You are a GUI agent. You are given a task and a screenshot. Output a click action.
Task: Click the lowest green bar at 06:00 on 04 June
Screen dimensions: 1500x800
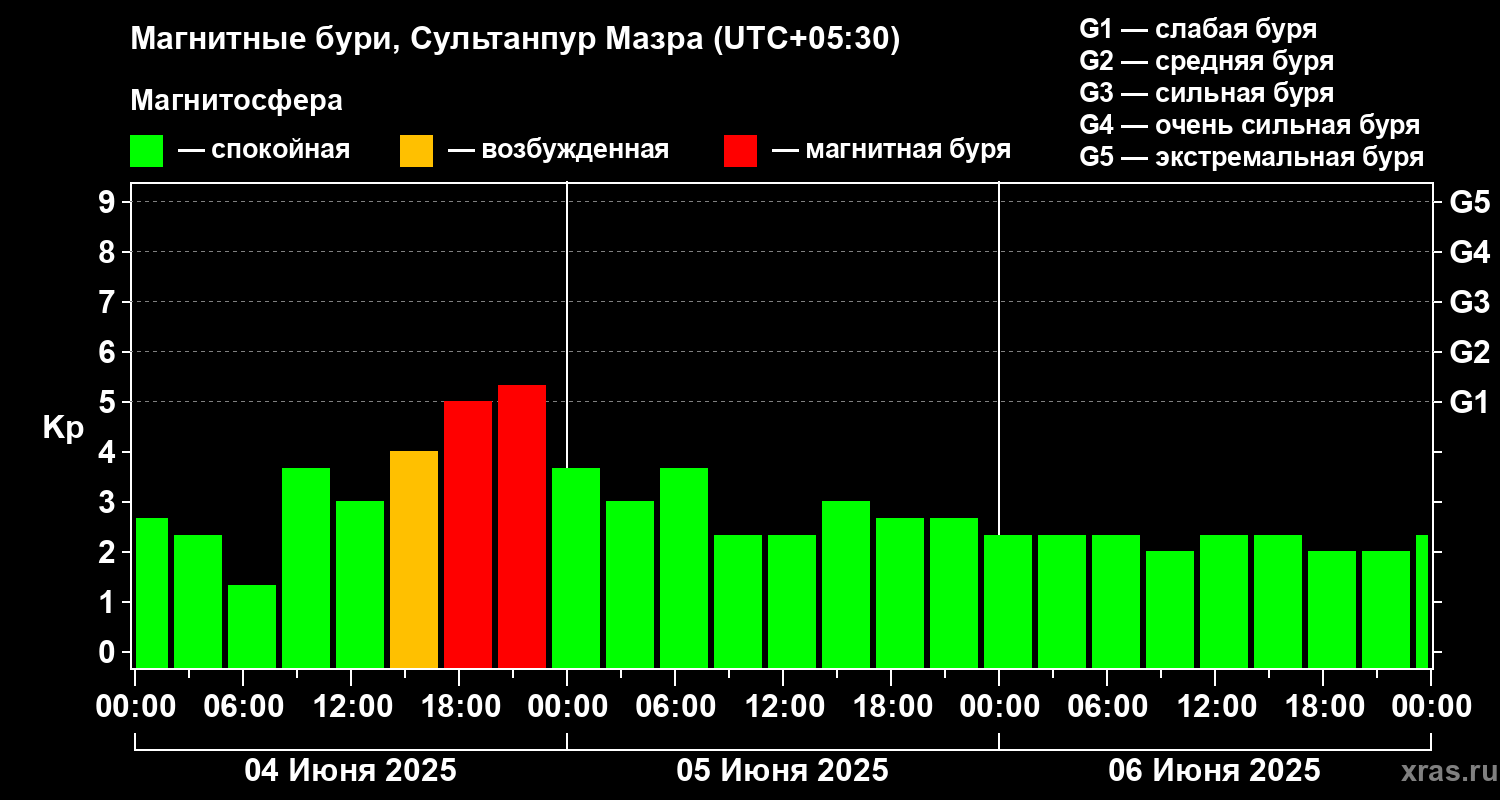(252, 626)
